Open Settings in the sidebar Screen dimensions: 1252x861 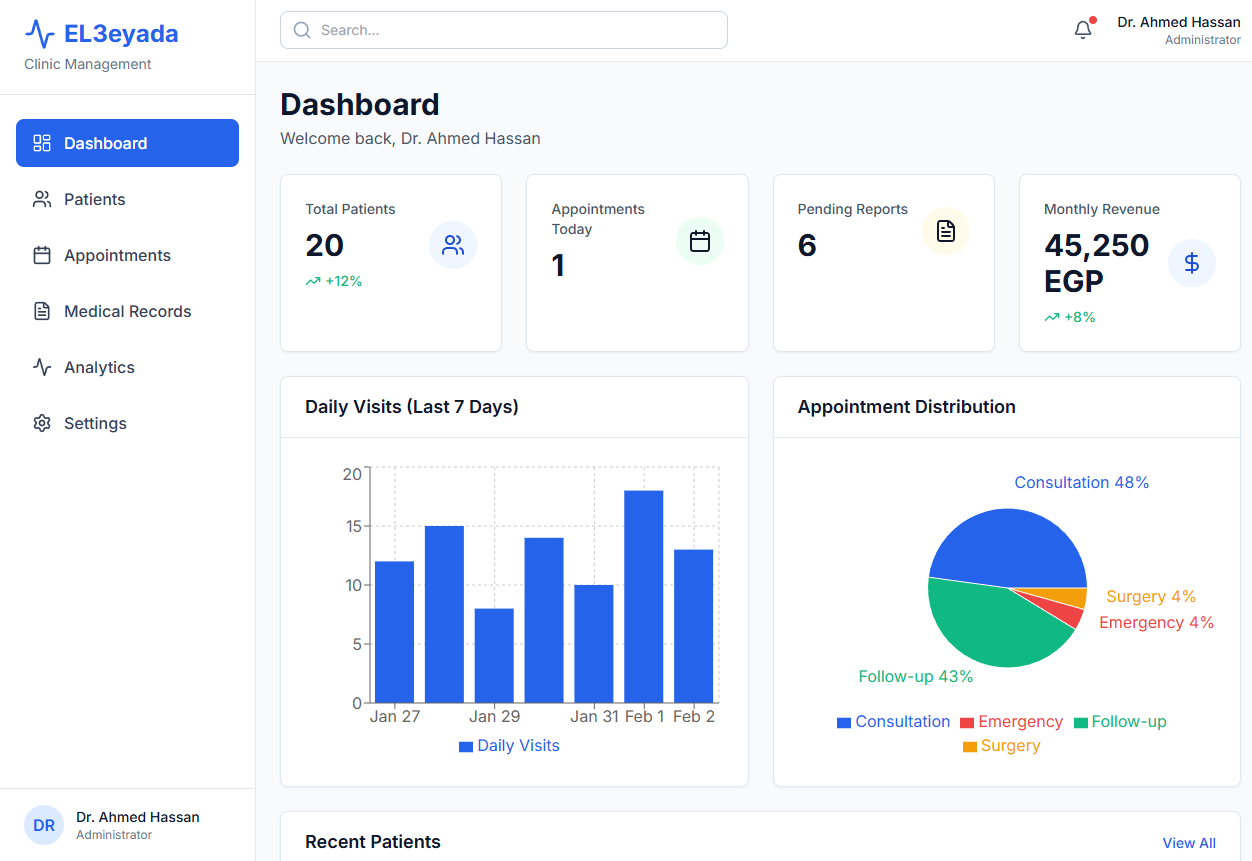point(95,423)
